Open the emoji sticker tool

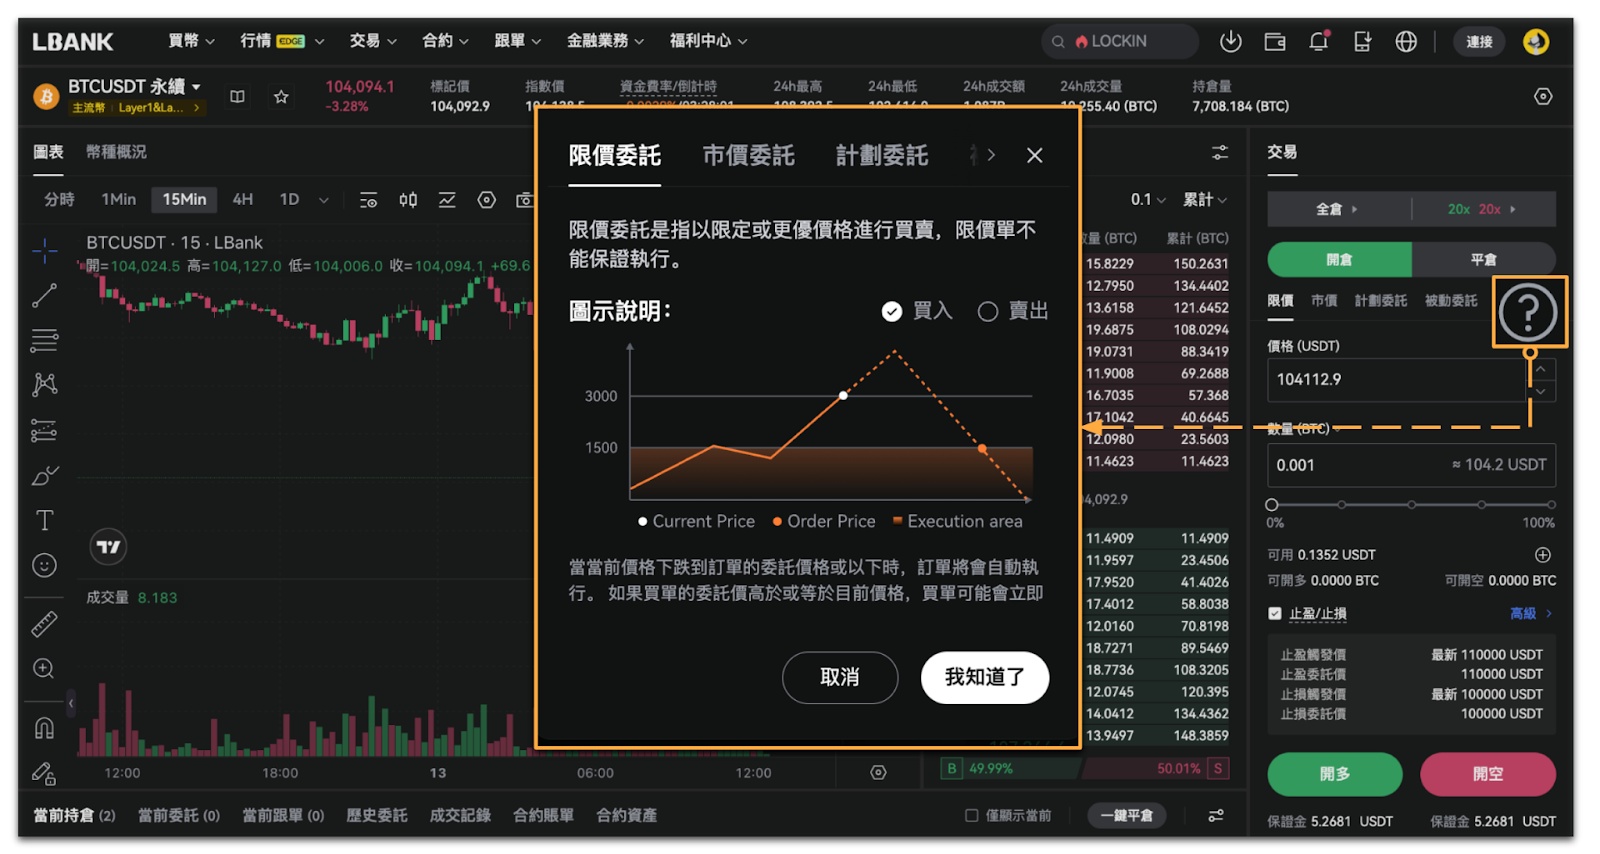45,565
